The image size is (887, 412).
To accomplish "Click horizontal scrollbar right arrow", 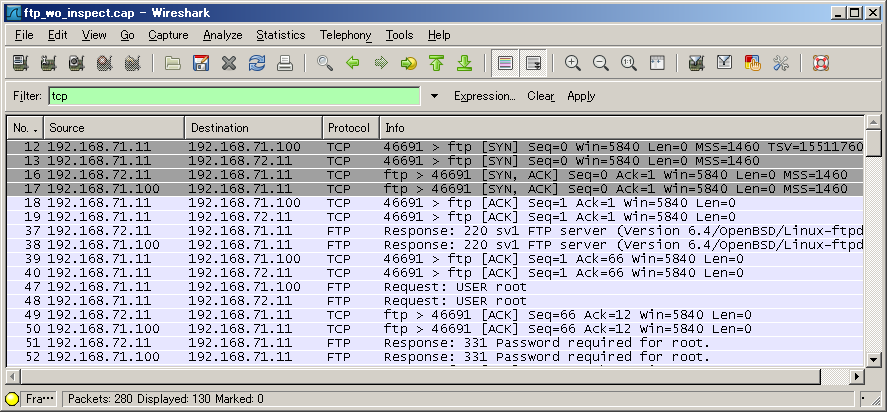I will click(858, 376).
